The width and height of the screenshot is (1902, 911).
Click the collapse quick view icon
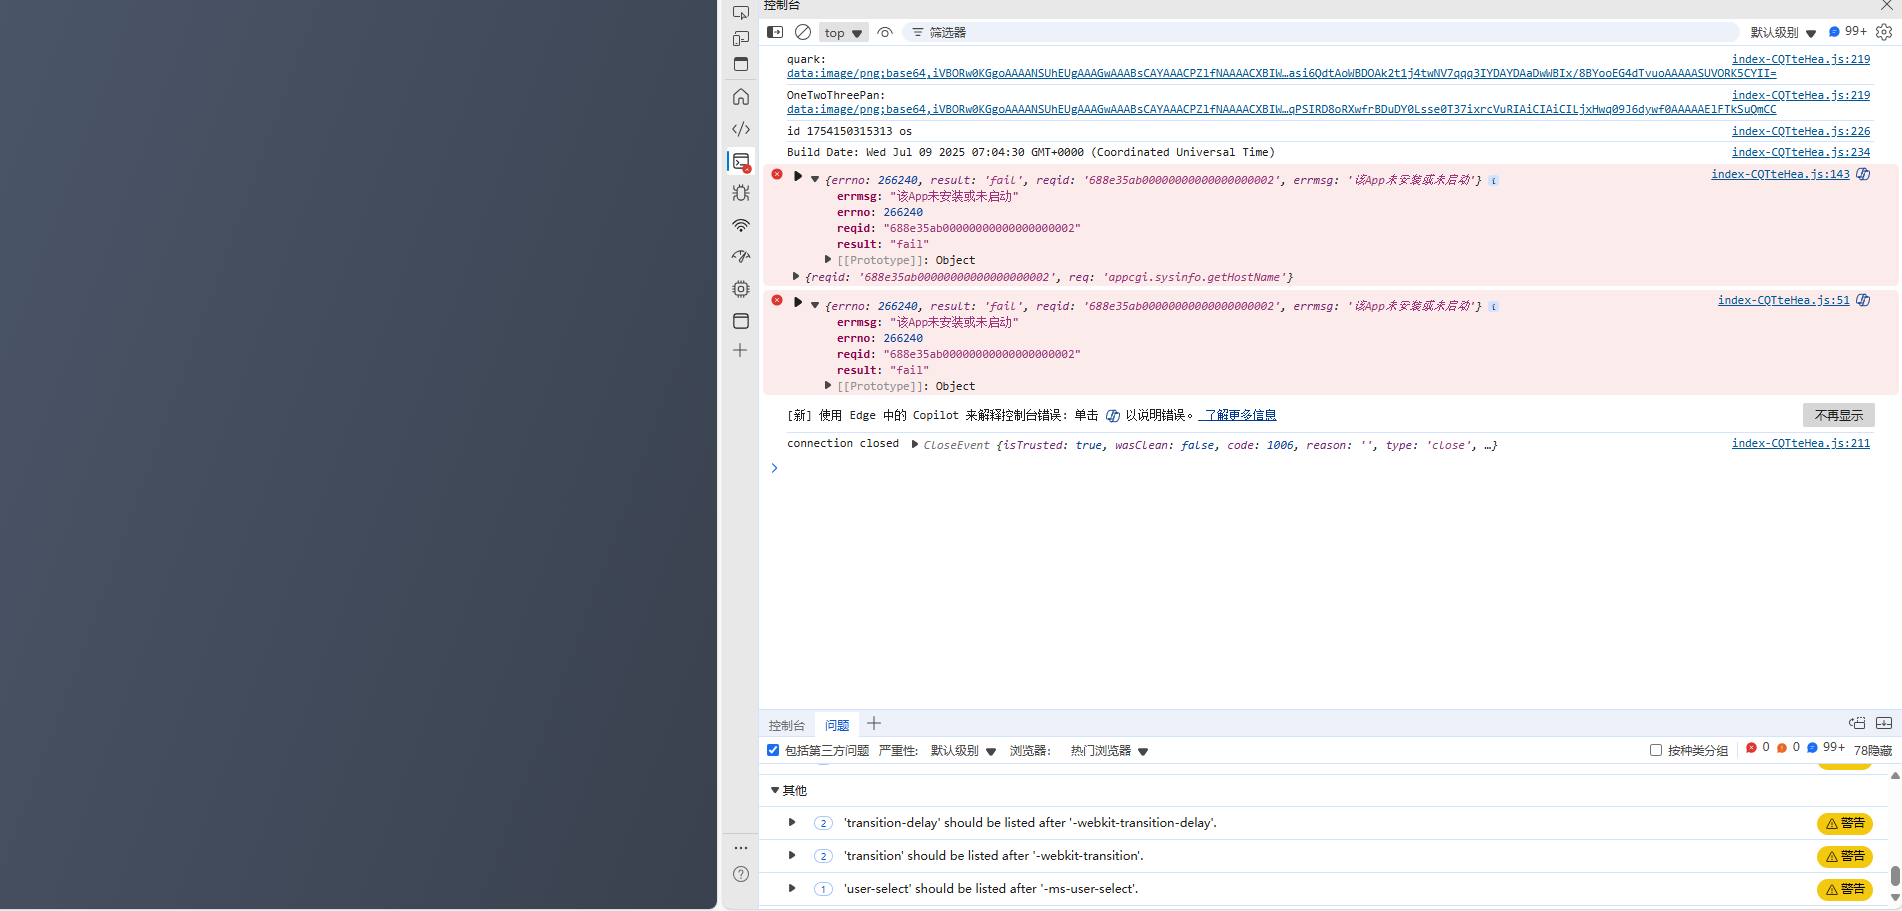click(1884, 723)
